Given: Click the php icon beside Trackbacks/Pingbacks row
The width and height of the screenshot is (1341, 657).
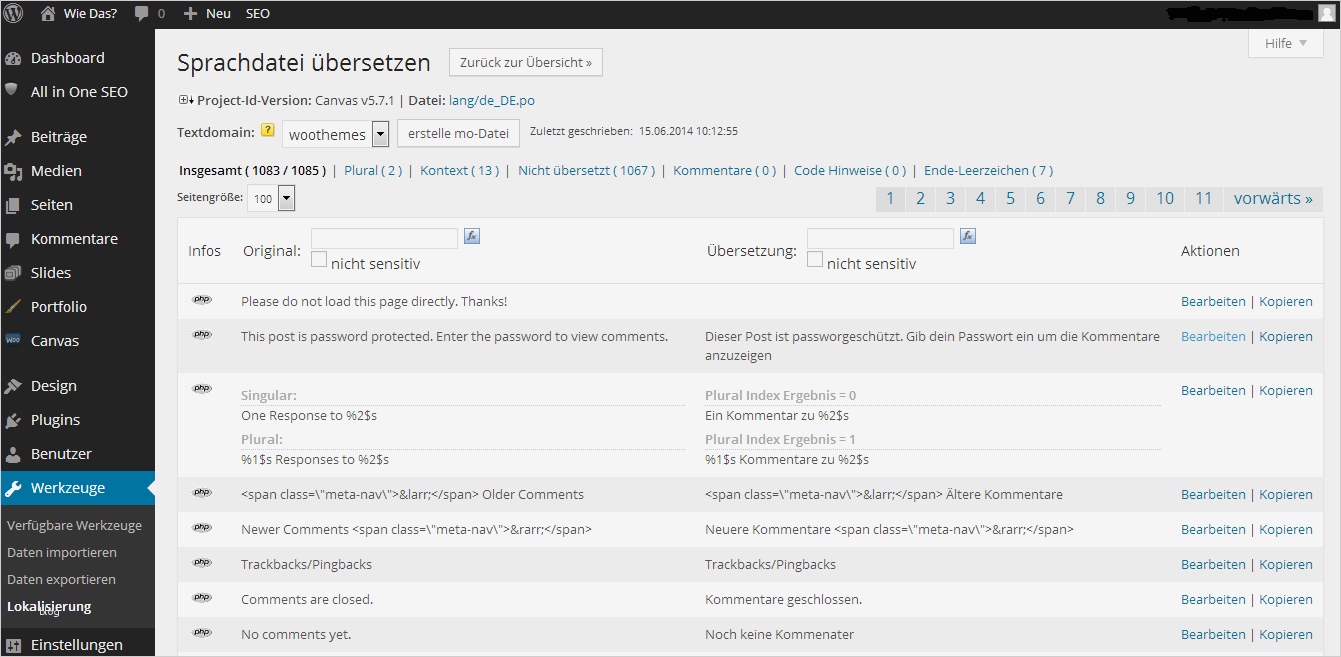Looking at the screenshot, I should (202, 563).
